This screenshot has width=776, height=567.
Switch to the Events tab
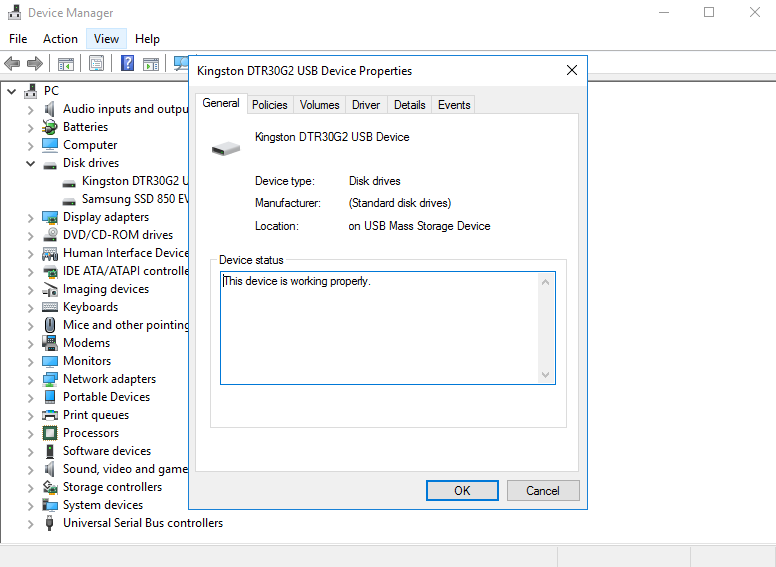pos(454,105)
